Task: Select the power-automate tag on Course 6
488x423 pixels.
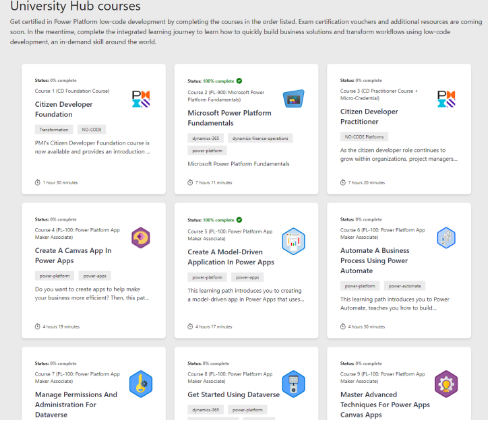Action: [405, 286]
